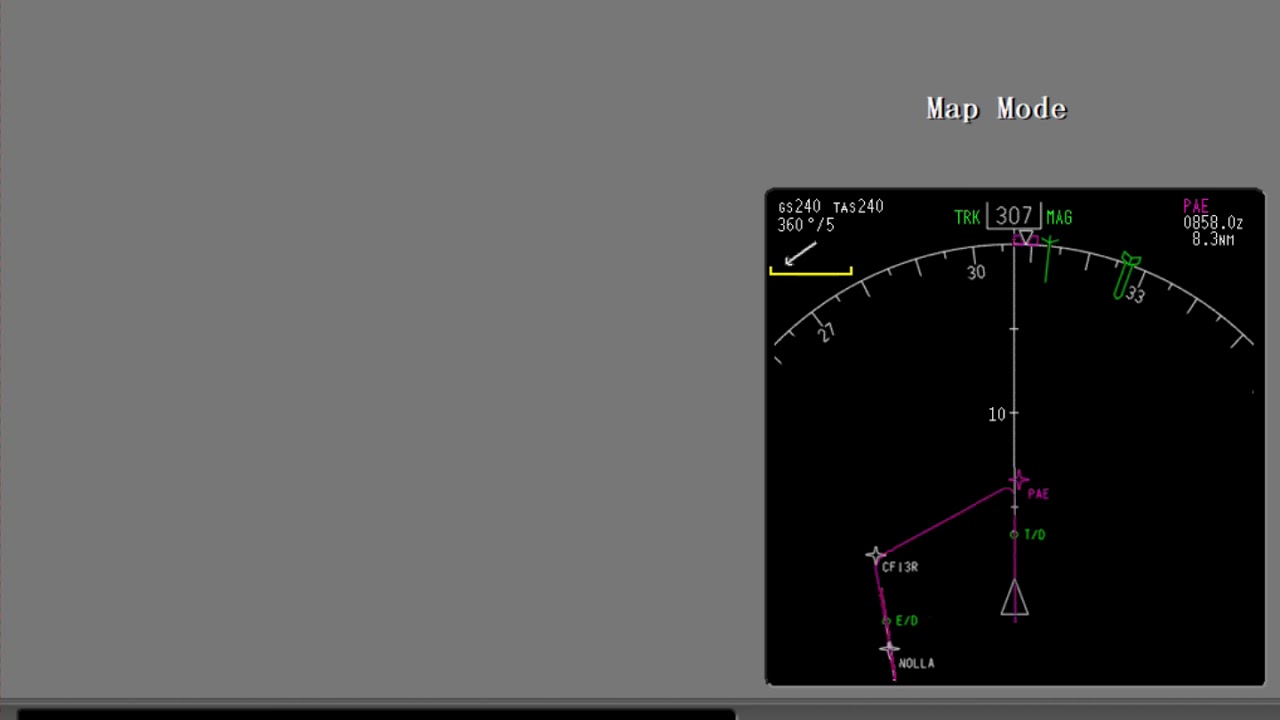Click the NOLLA waypoint star symbol

(x=889, y=649)
